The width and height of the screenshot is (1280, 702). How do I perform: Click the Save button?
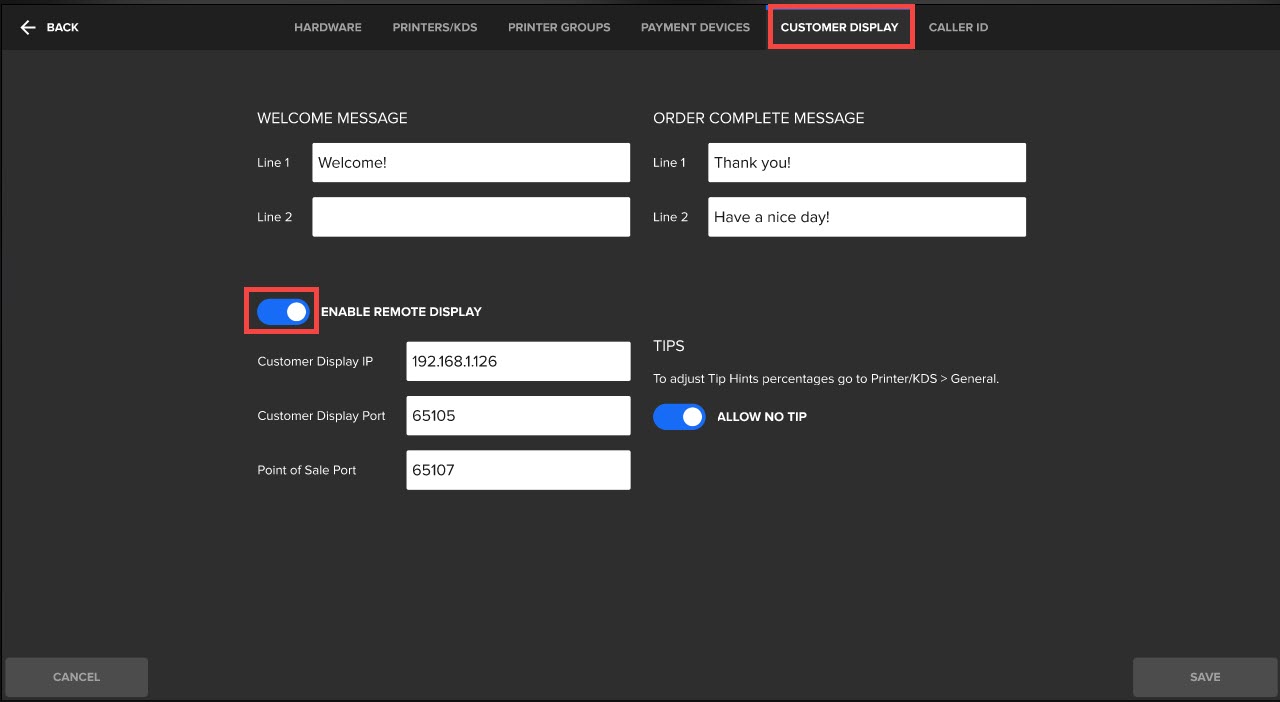pos(1204,677)
